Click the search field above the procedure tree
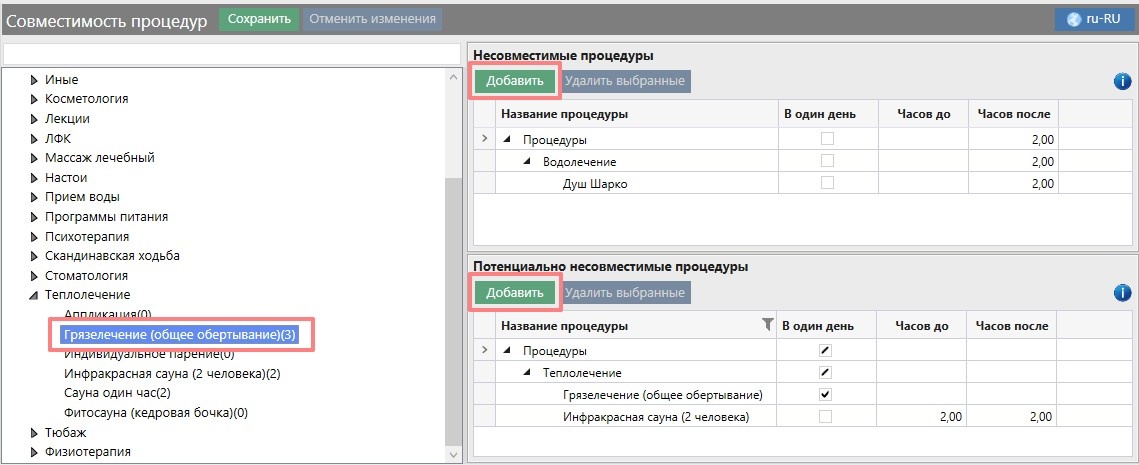This screenshot has width=1139, height=465. [x=232, y=53]
